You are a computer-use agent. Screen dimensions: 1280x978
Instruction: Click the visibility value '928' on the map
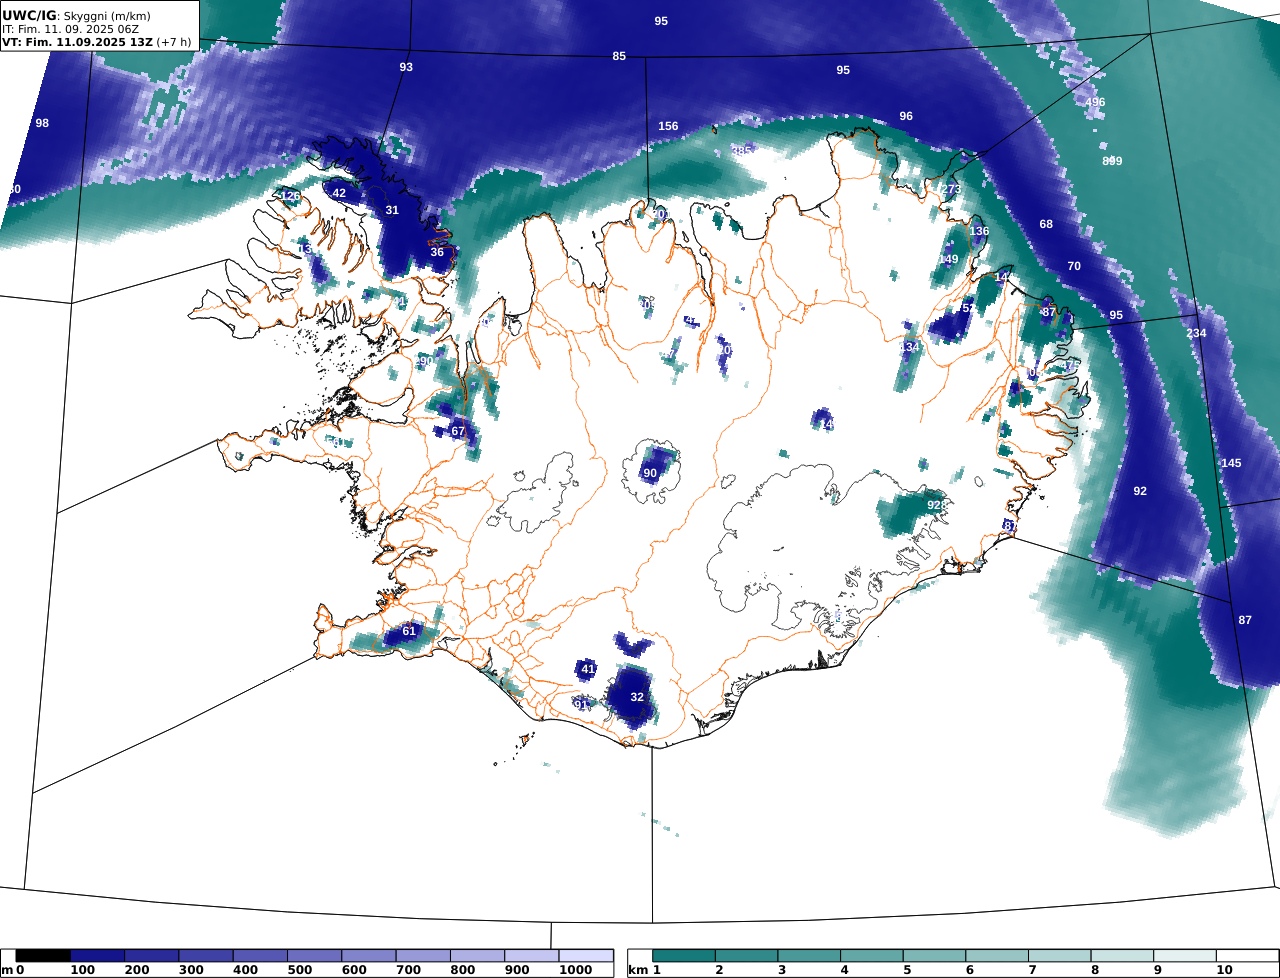[937, 505]
